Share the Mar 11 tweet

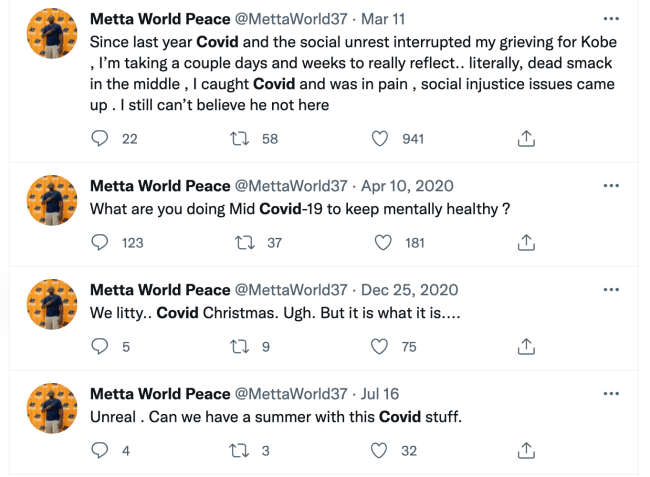coord(526,140)
